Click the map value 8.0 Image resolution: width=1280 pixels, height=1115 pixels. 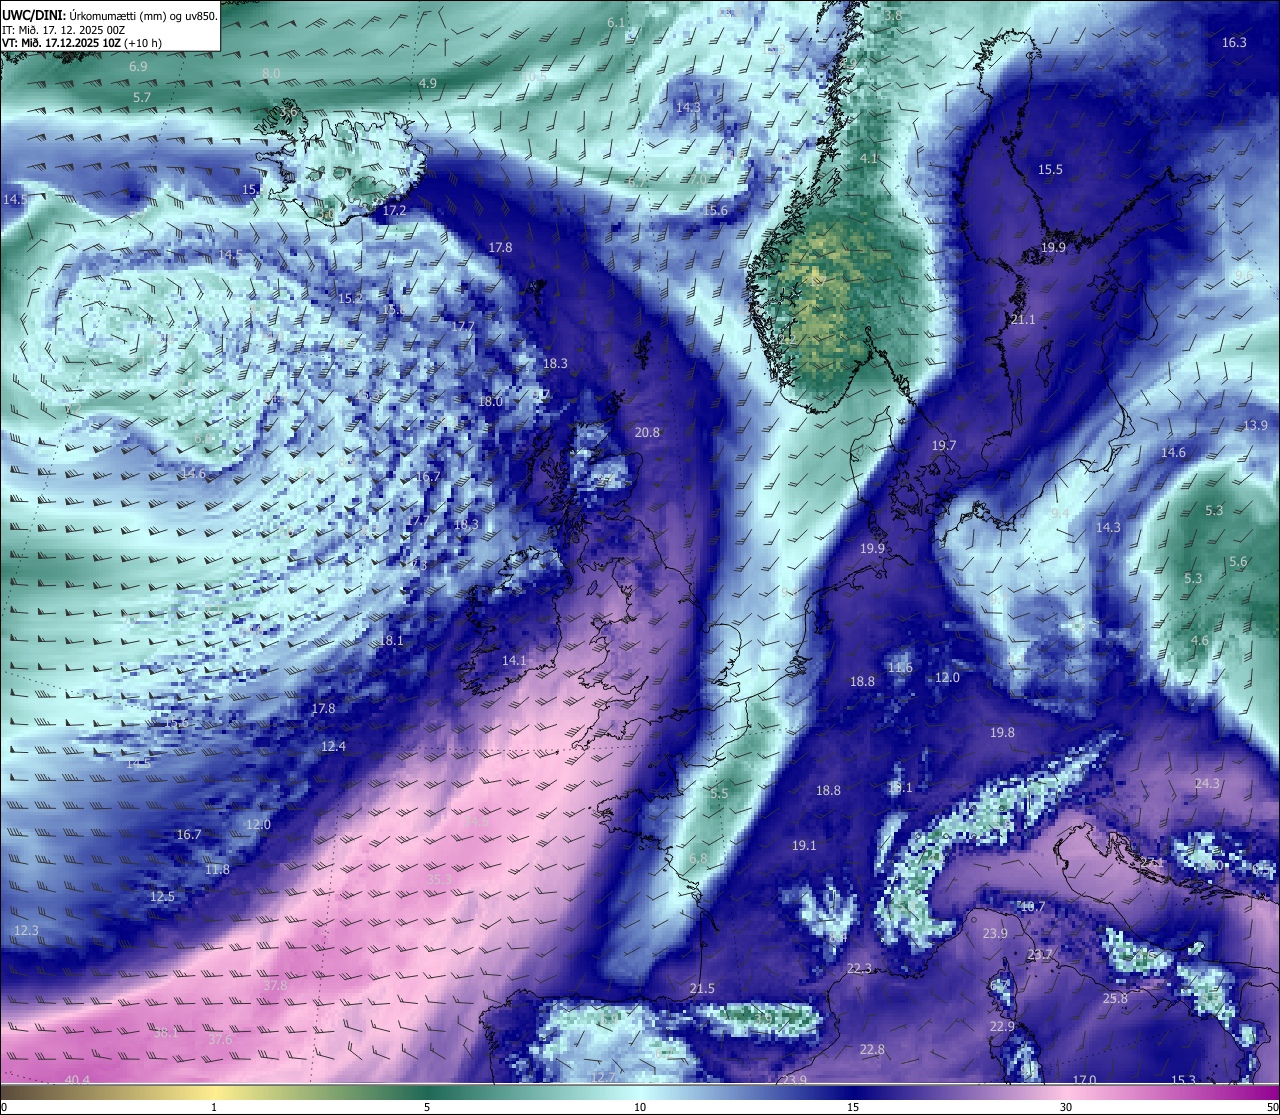[x=271, y=74]
